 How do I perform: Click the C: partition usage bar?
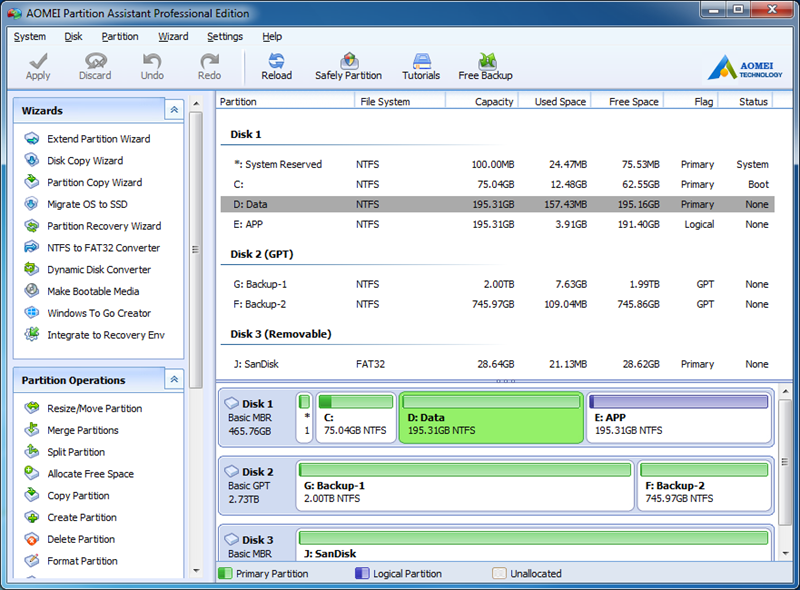[355, 402]
